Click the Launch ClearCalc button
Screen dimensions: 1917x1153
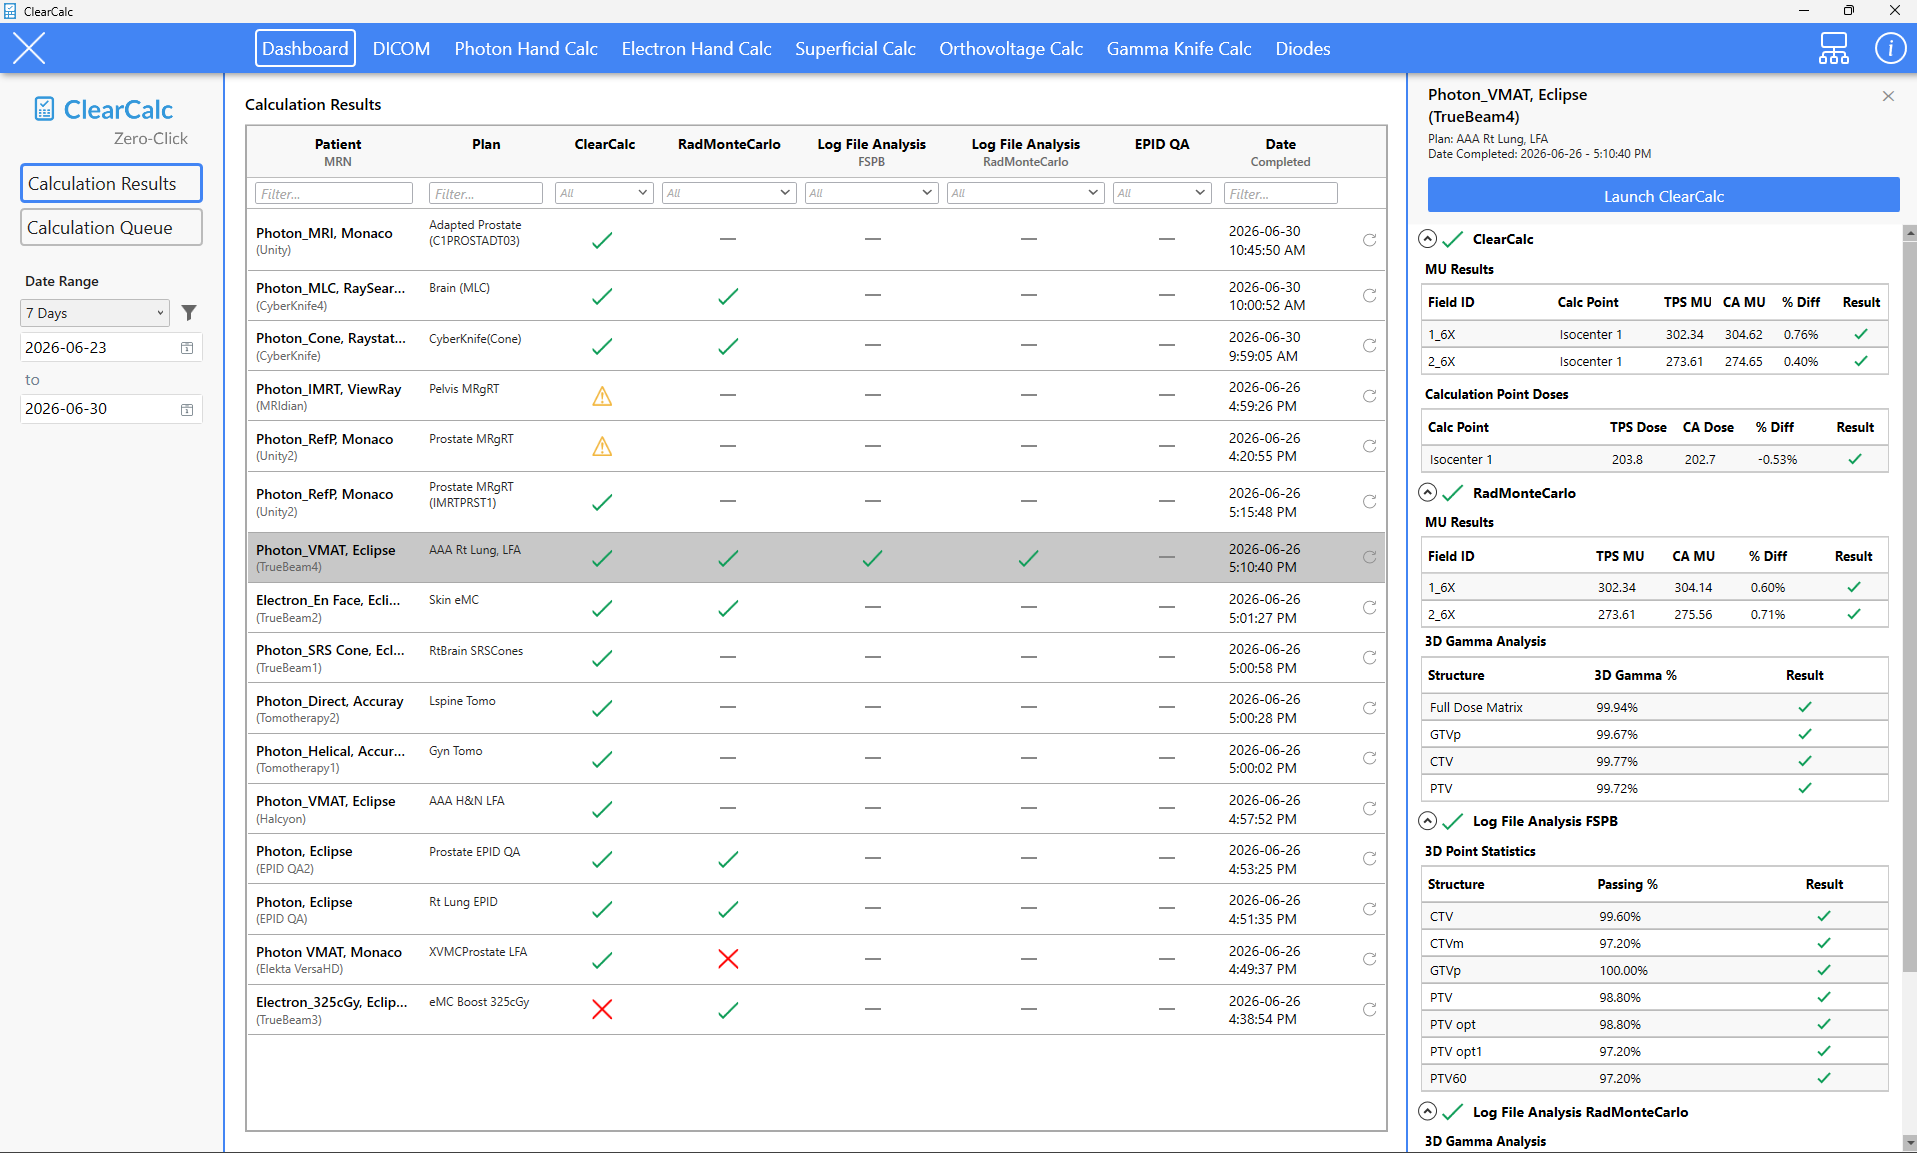click(x=1663, y=195)
